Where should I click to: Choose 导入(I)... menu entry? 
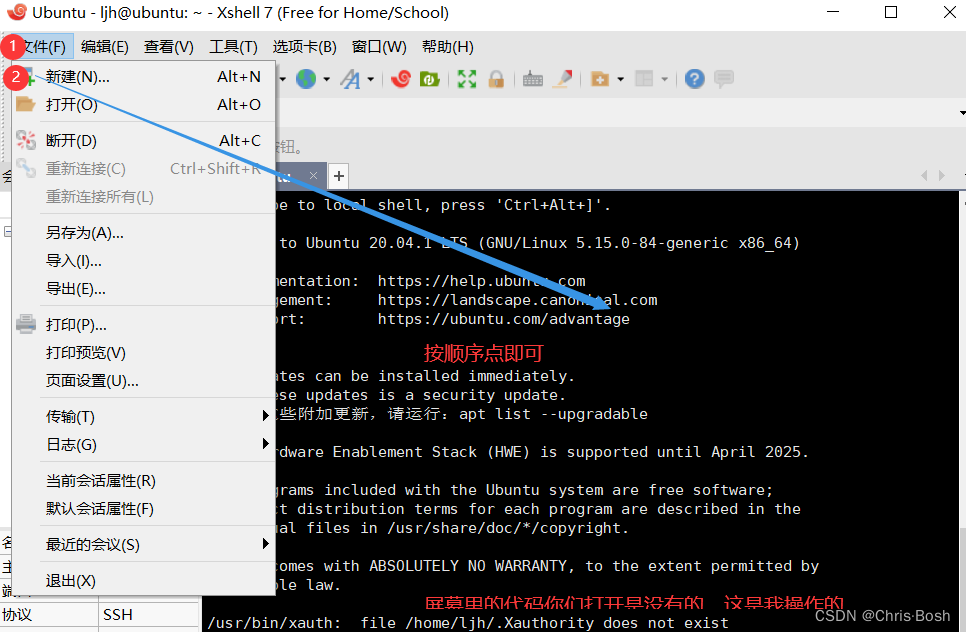(x=144, y=261)
